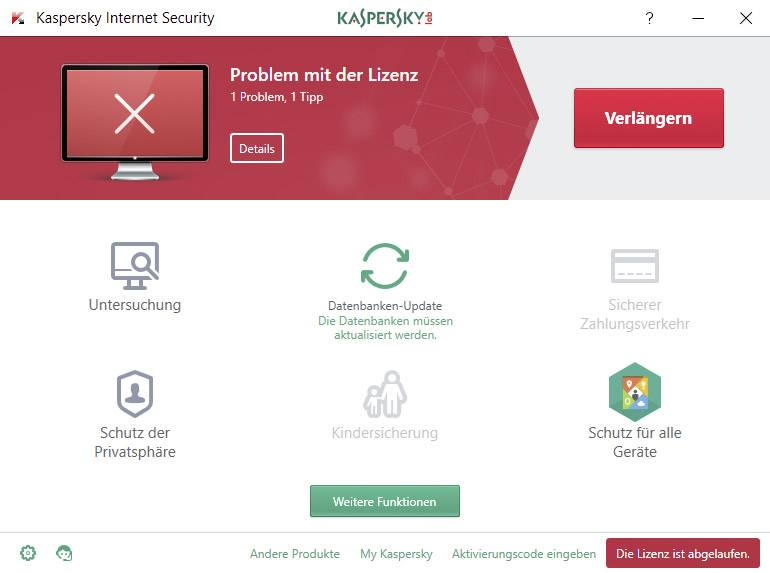
Task: Minimize the Kaspersky window
Action: point(698,18)
